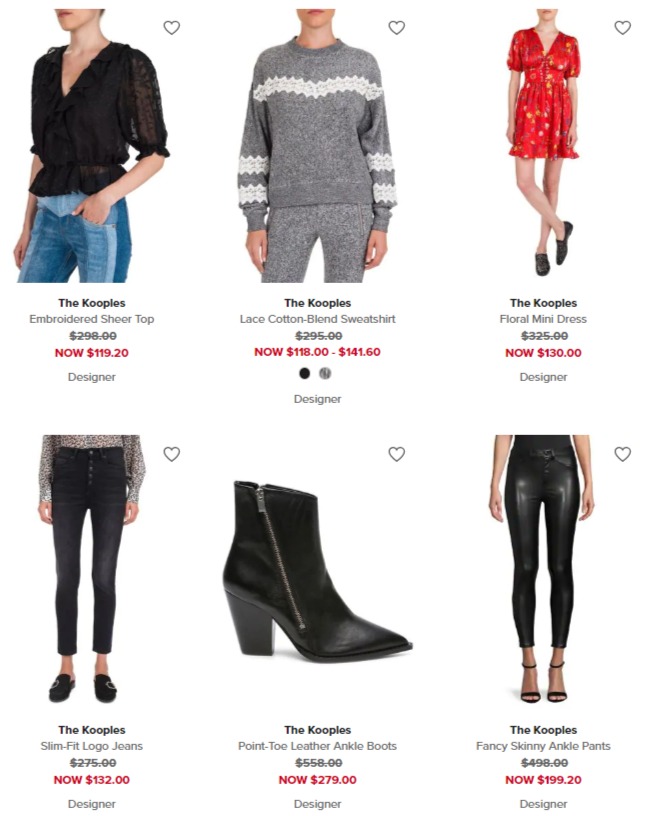Screen dimensions: 655x816
Task: Click The Kooples brand above Sheer Top
Action: click(x=92, y=303)
